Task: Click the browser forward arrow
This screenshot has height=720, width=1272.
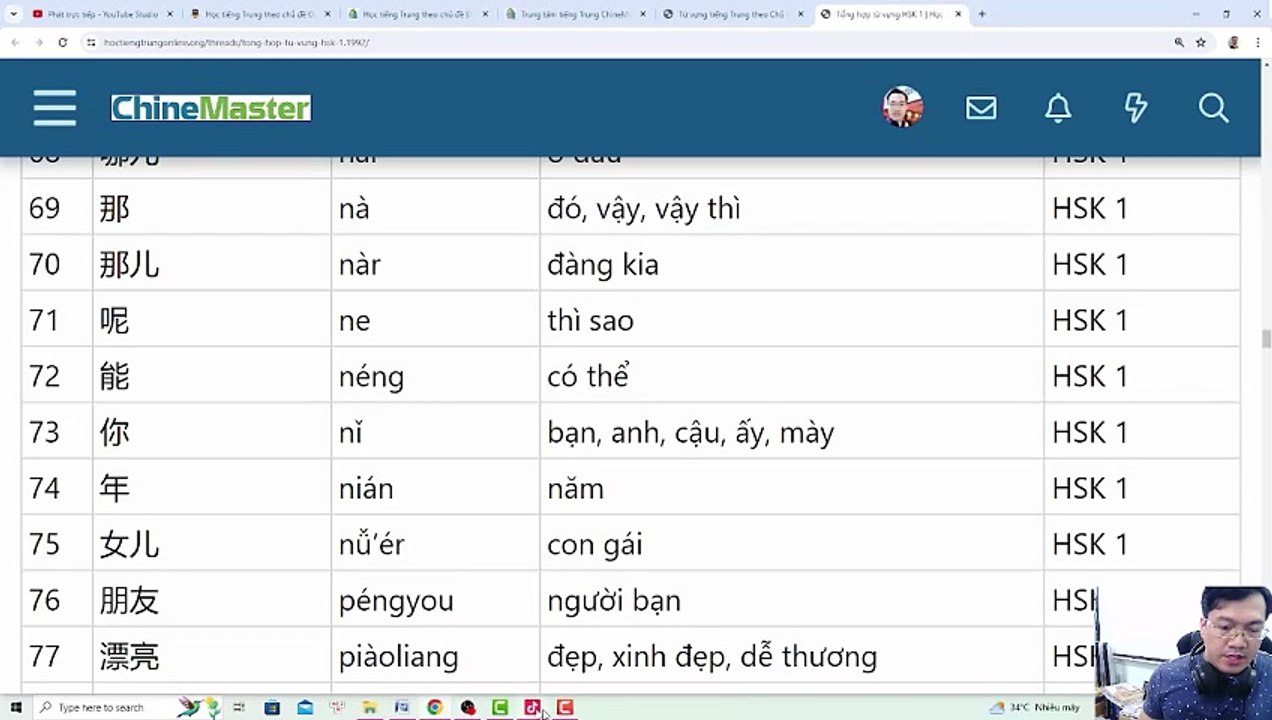Action: (39, 43)
